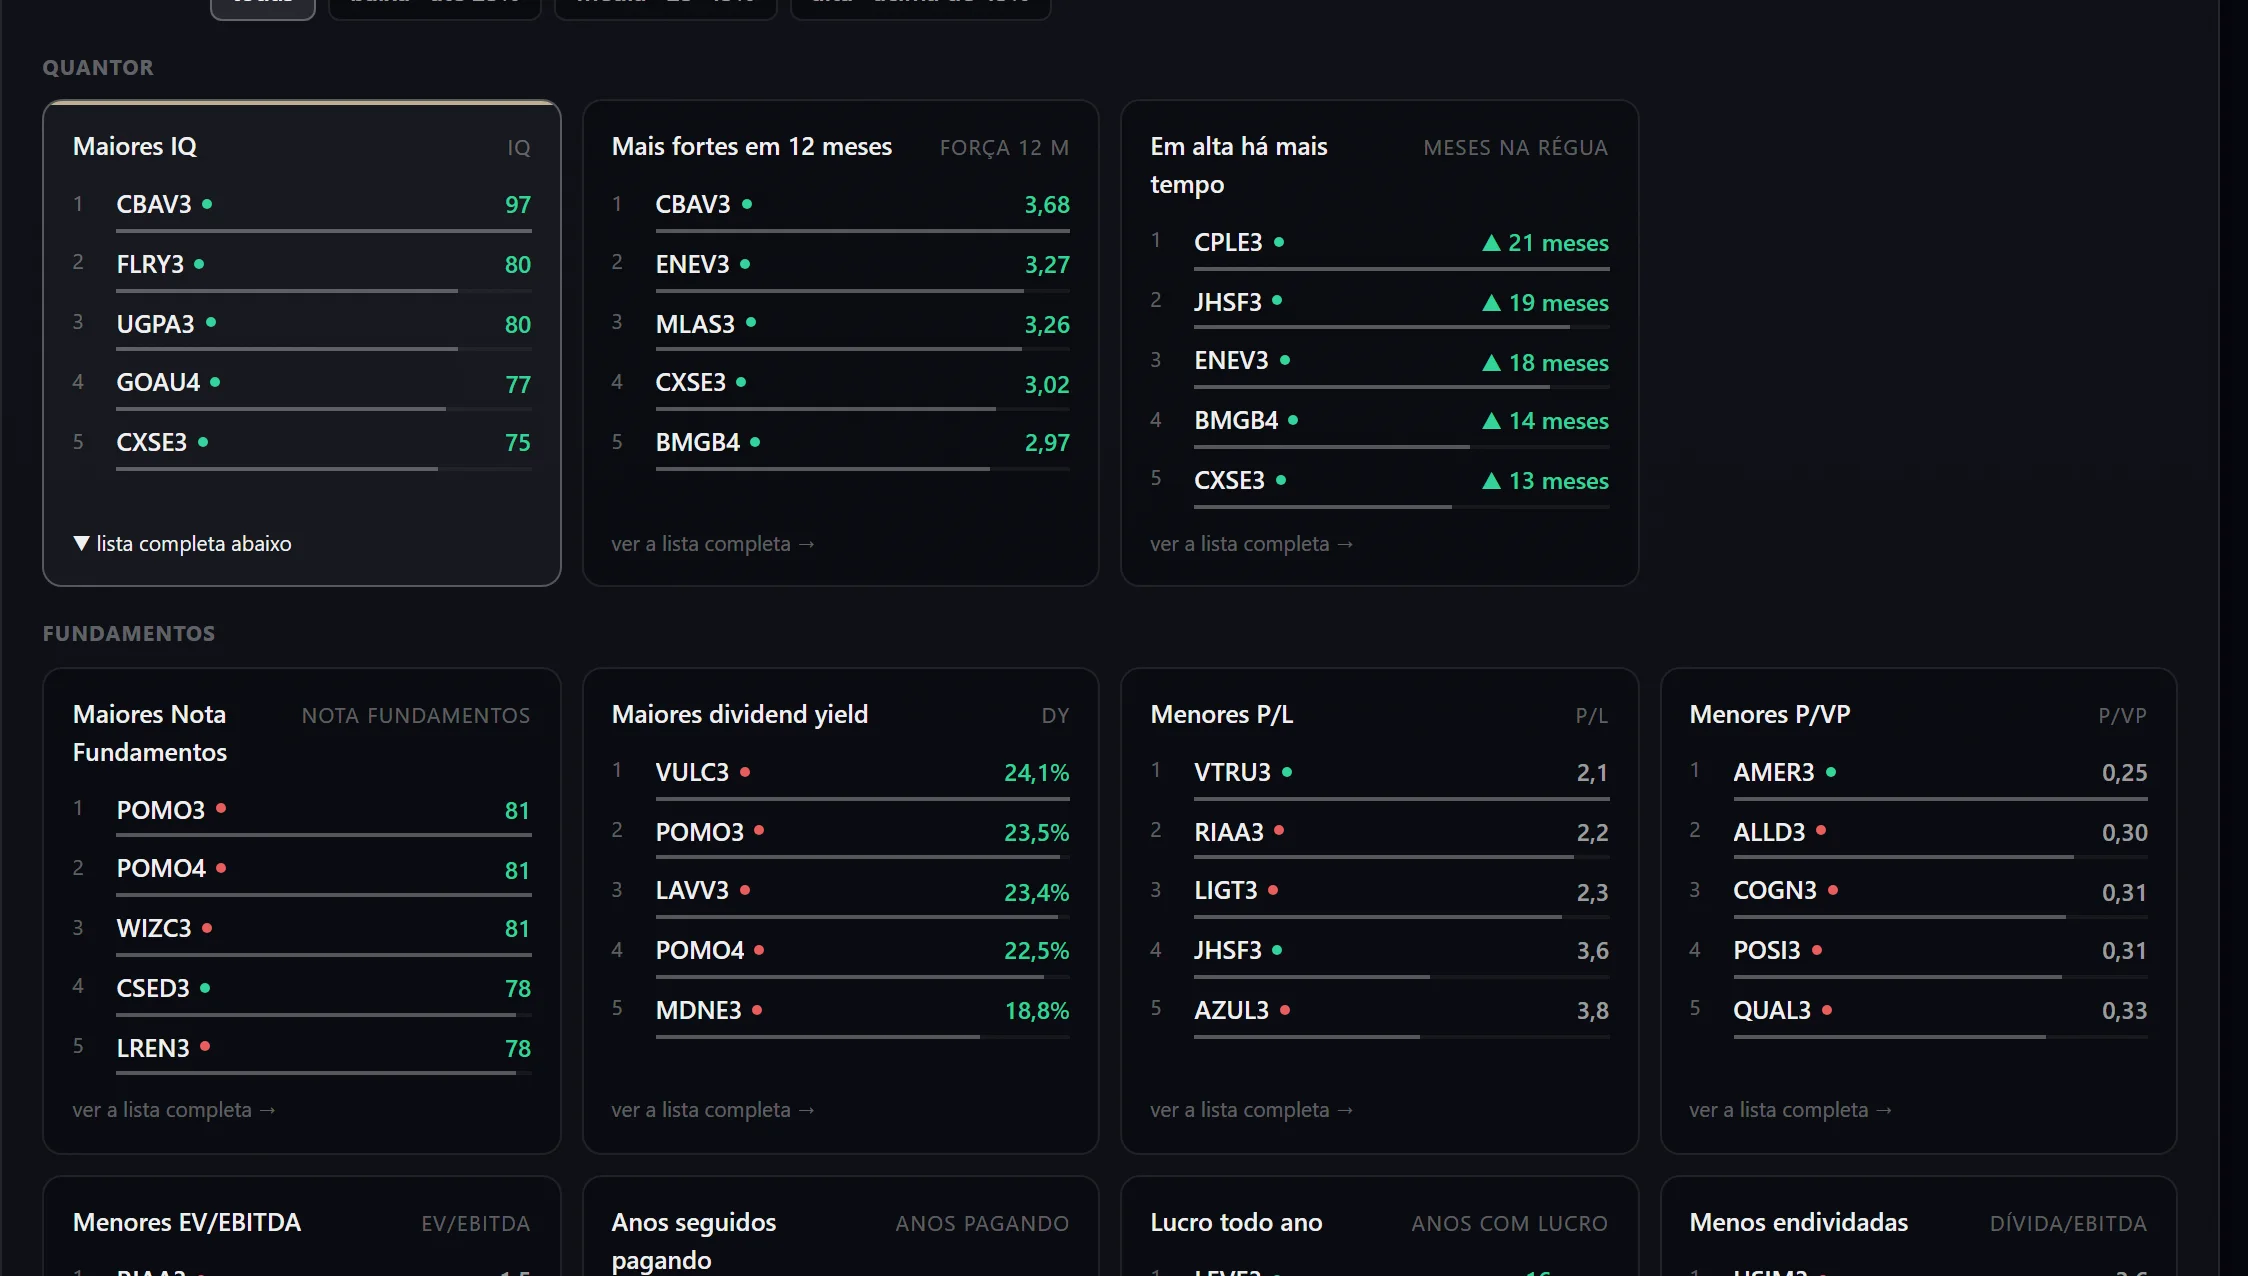
Task: Open full list link in Em alta há mais tempo card
Action: (x=1252, y=544)
